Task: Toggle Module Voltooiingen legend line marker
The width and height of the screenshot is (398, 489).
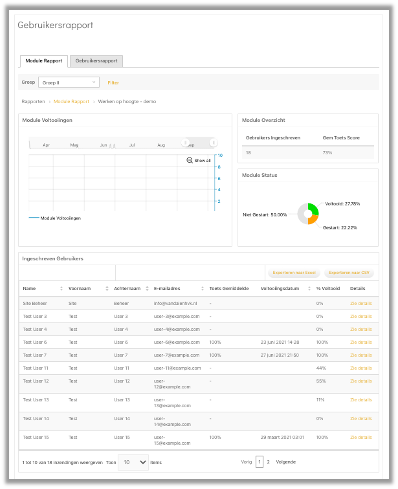Action: coord(34,218)
